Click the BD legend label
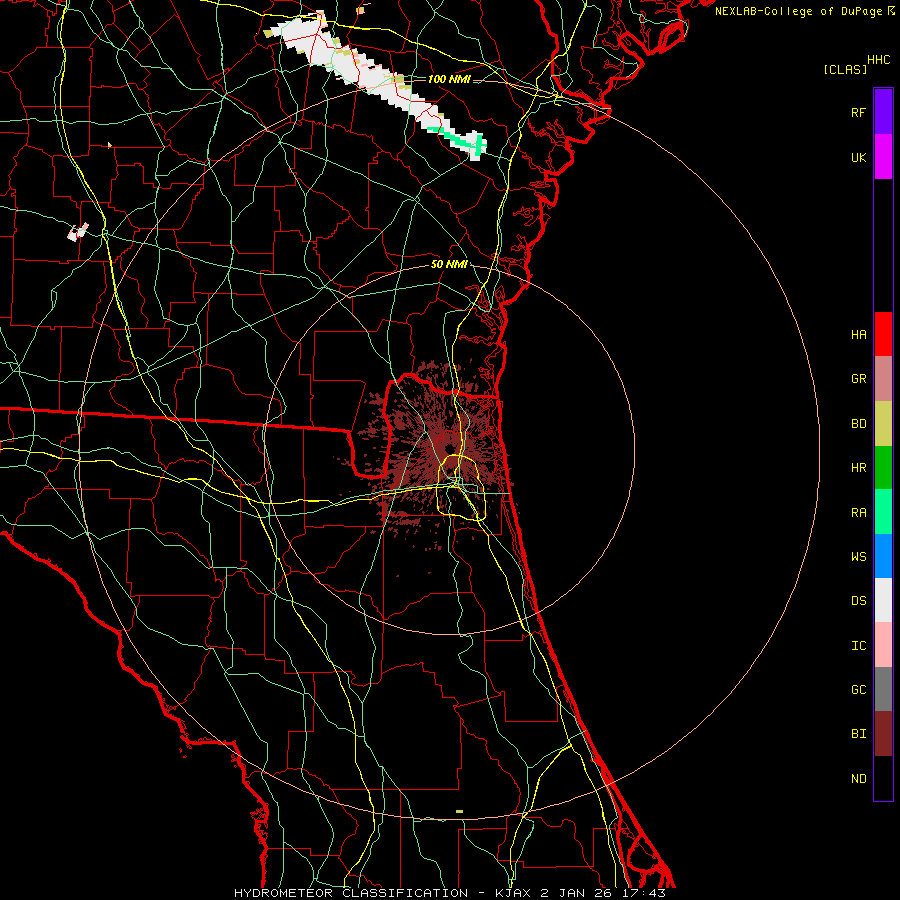 pos(859,424)
